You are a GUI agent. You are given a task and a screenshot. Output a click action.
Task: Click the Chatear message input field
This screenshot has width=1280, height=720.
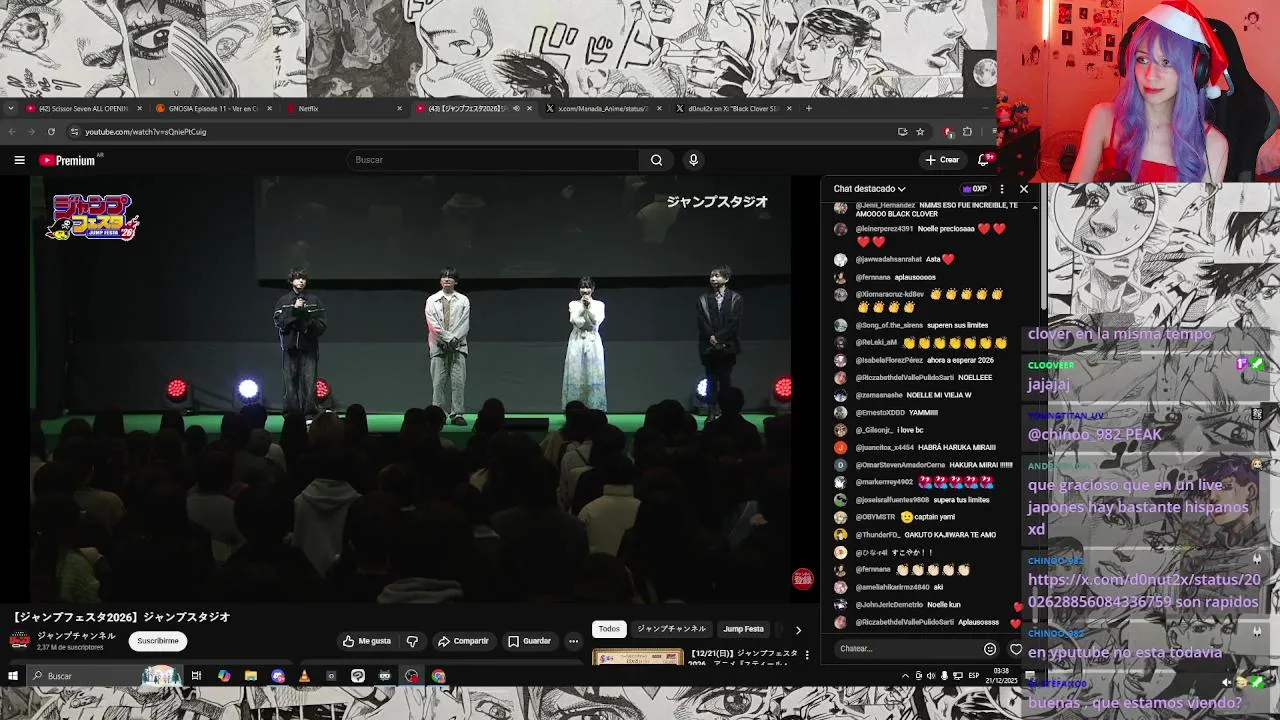908,648
